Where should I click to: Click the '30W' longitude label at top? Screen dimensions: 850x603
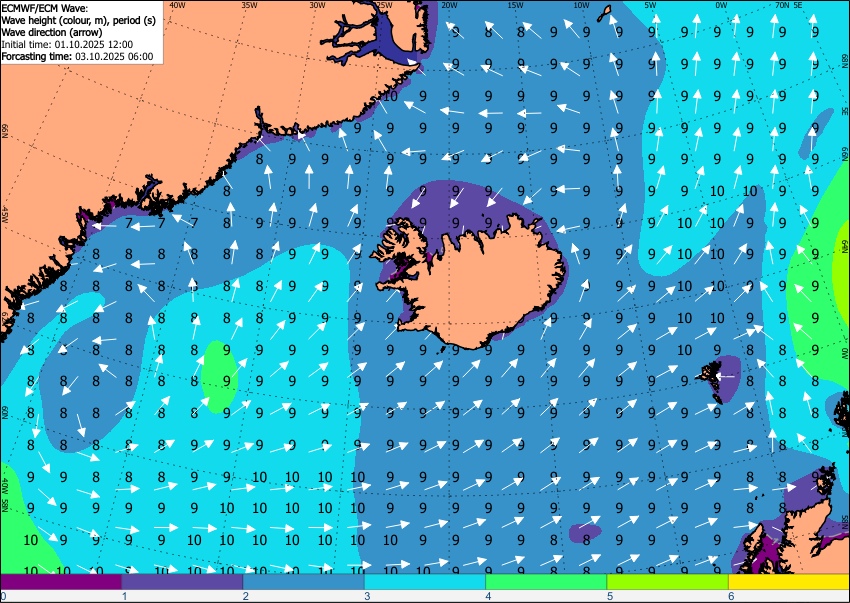[x=317, y=5]
